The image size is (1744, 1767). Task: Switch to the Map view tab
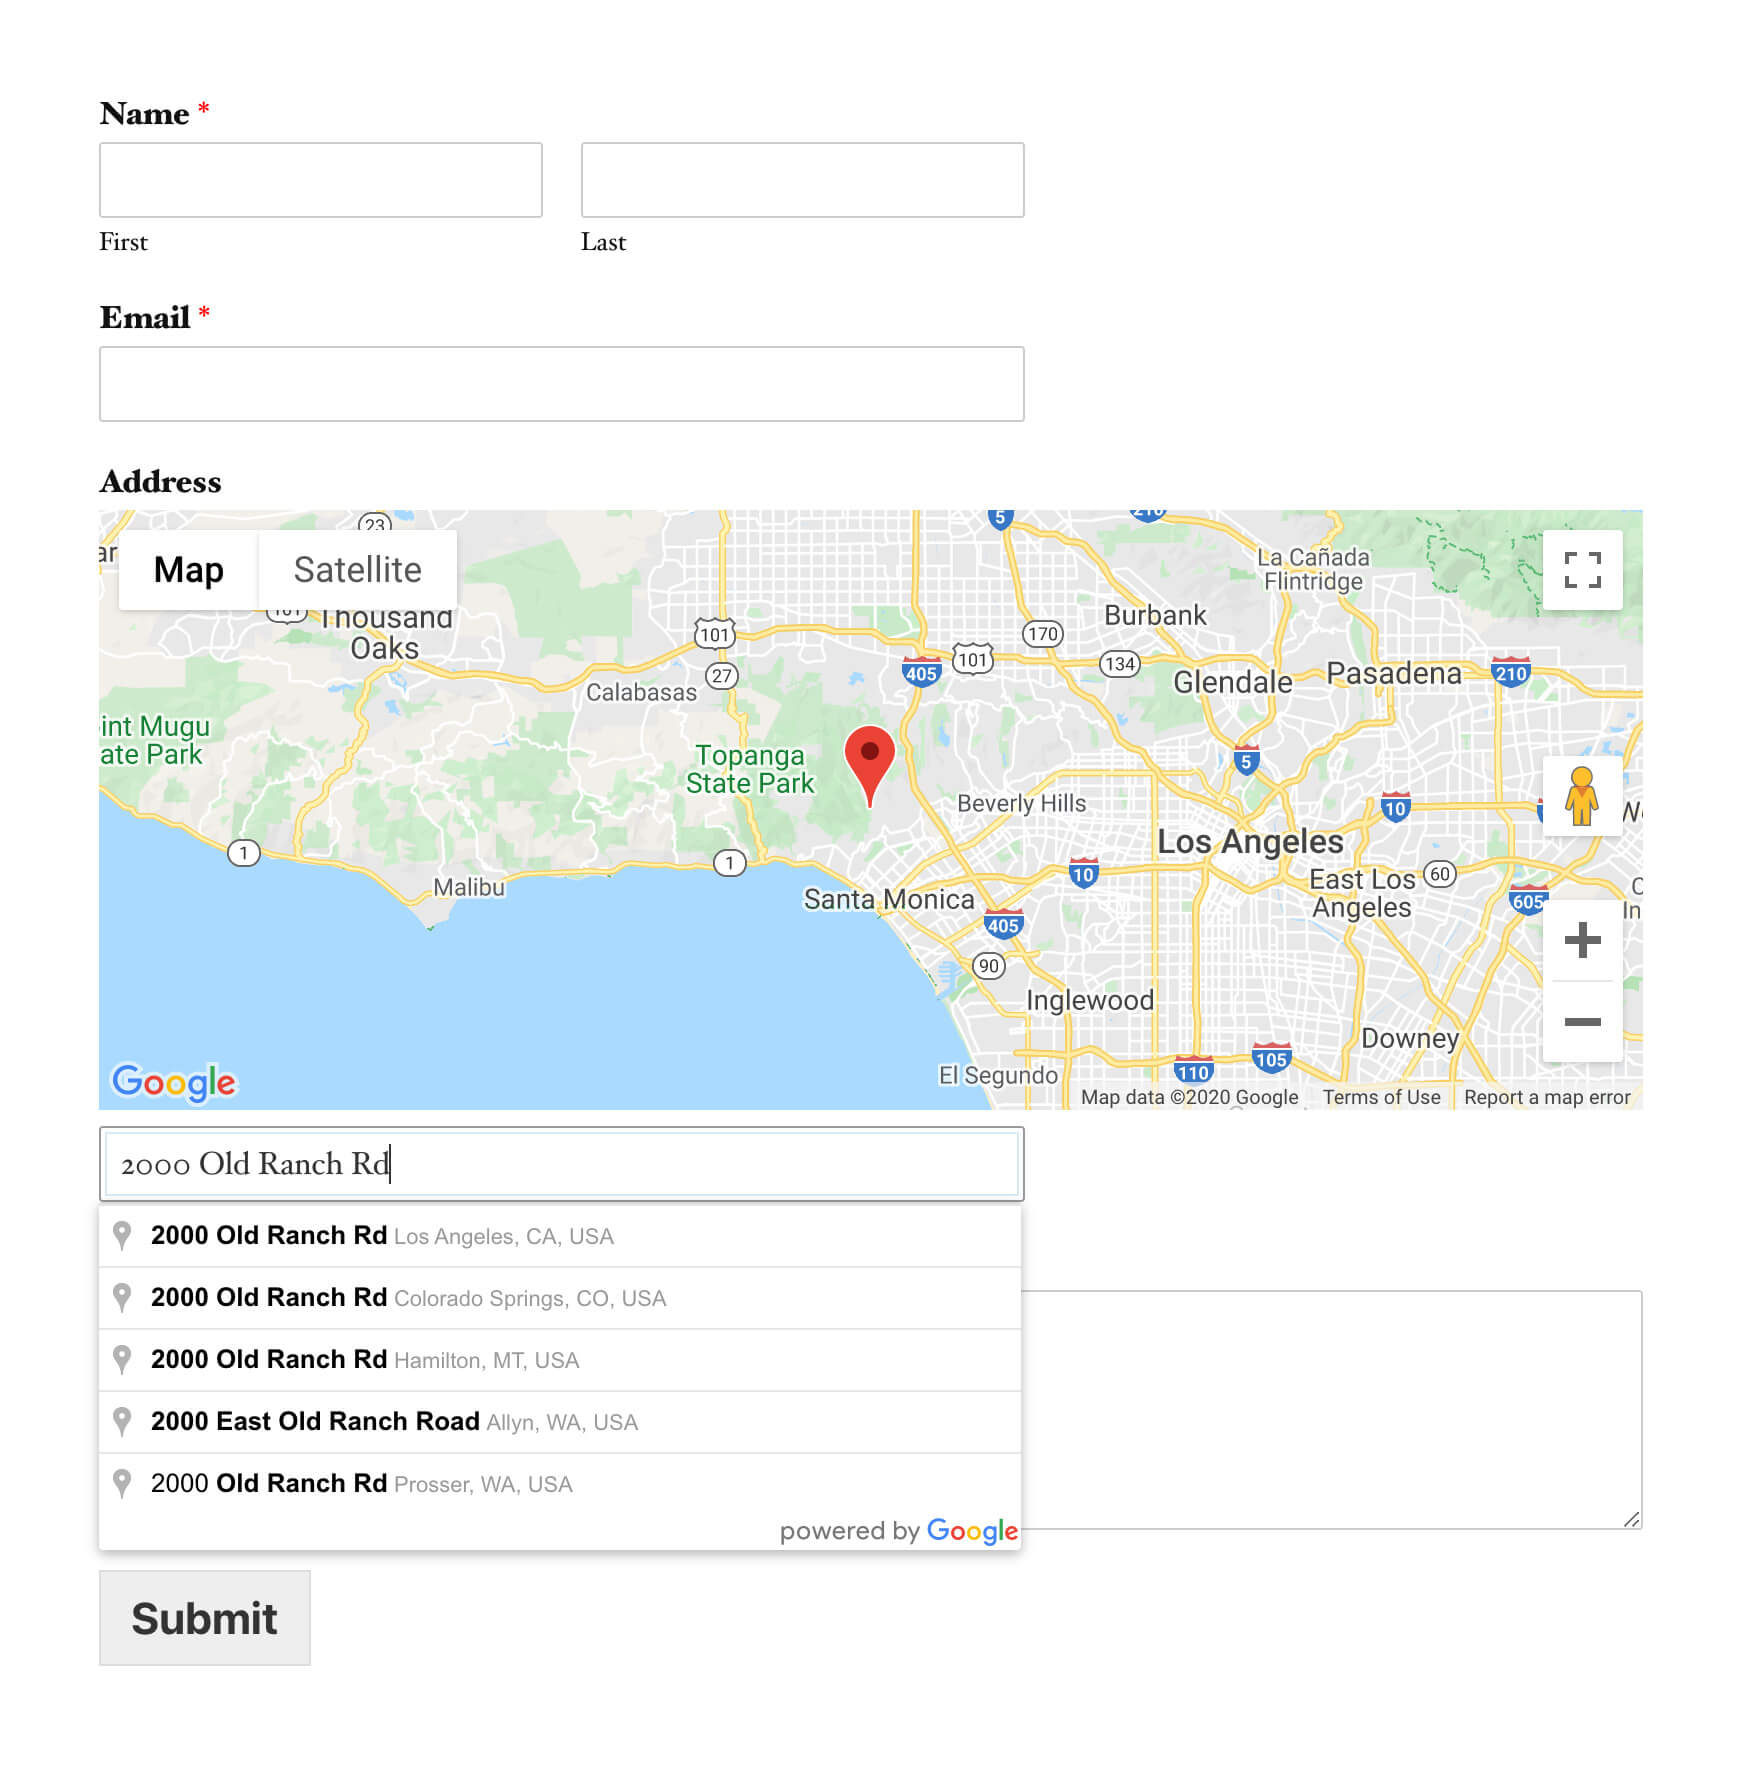click(188, 570)
